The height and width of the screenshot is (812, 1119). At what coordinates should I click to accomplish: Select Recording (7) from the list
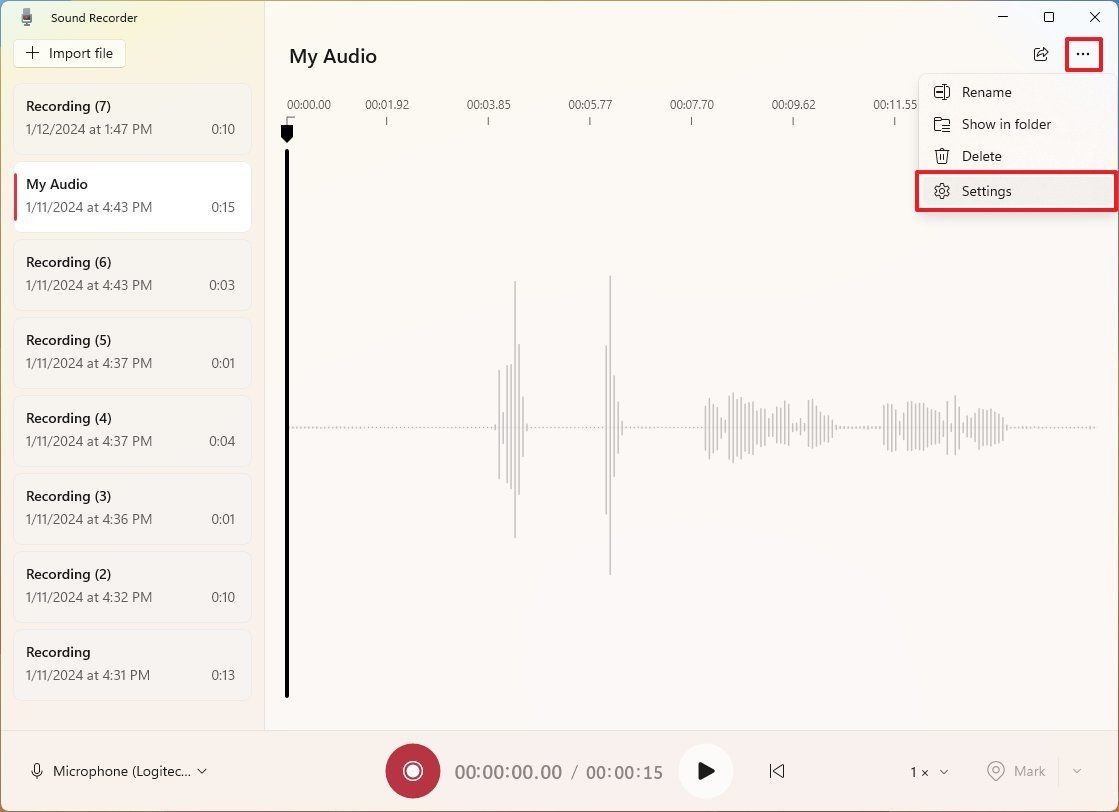131,118
